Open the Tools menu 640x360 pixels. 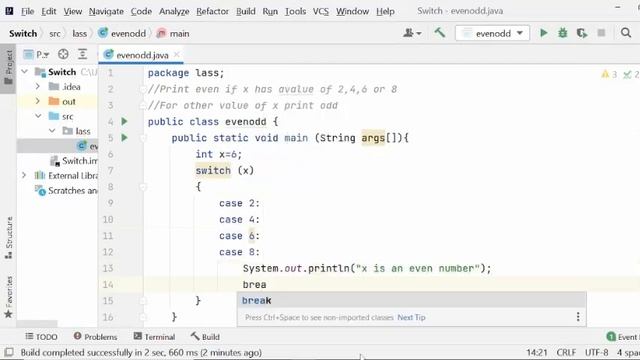[295, 11]
